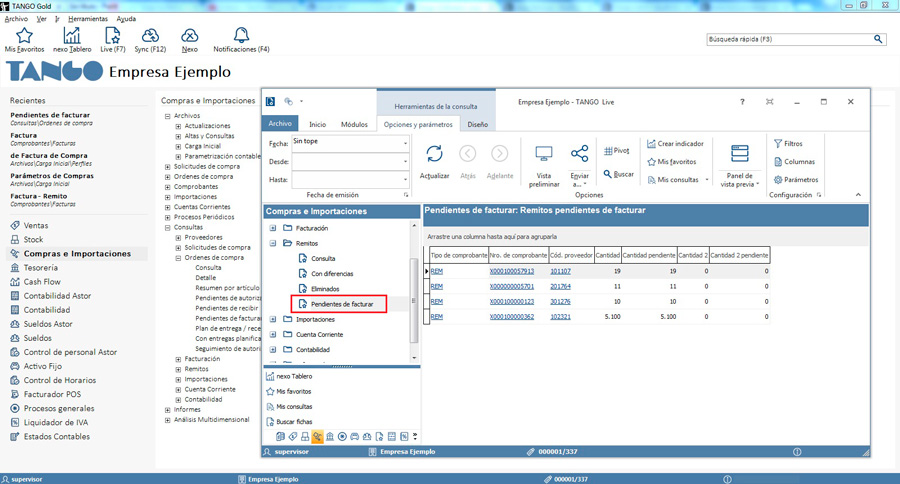Click the Archivo tab in Live
This screenshot has width=900, height=484.
[x=280, y=123]
